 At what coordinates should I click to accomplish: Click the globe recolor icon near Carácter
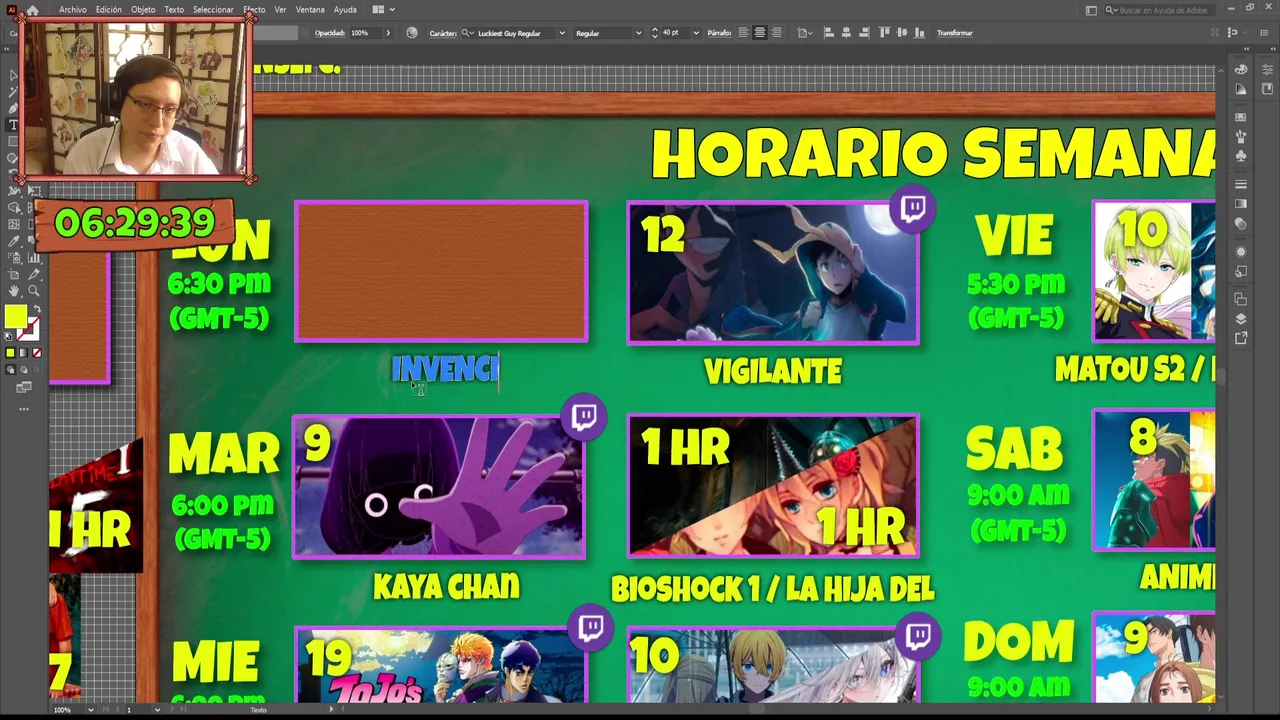(412, 33)
